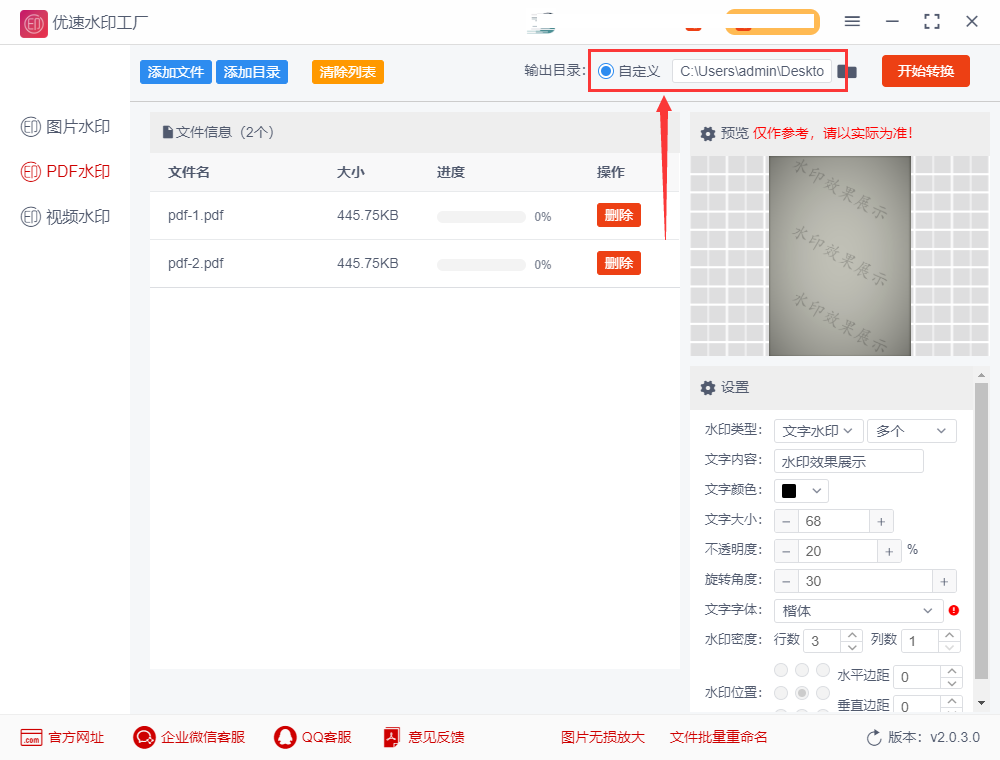Viewport: 1000px width, 760px height.
Task: Decrease rotation angle with minus button
Action: [786, 581]
